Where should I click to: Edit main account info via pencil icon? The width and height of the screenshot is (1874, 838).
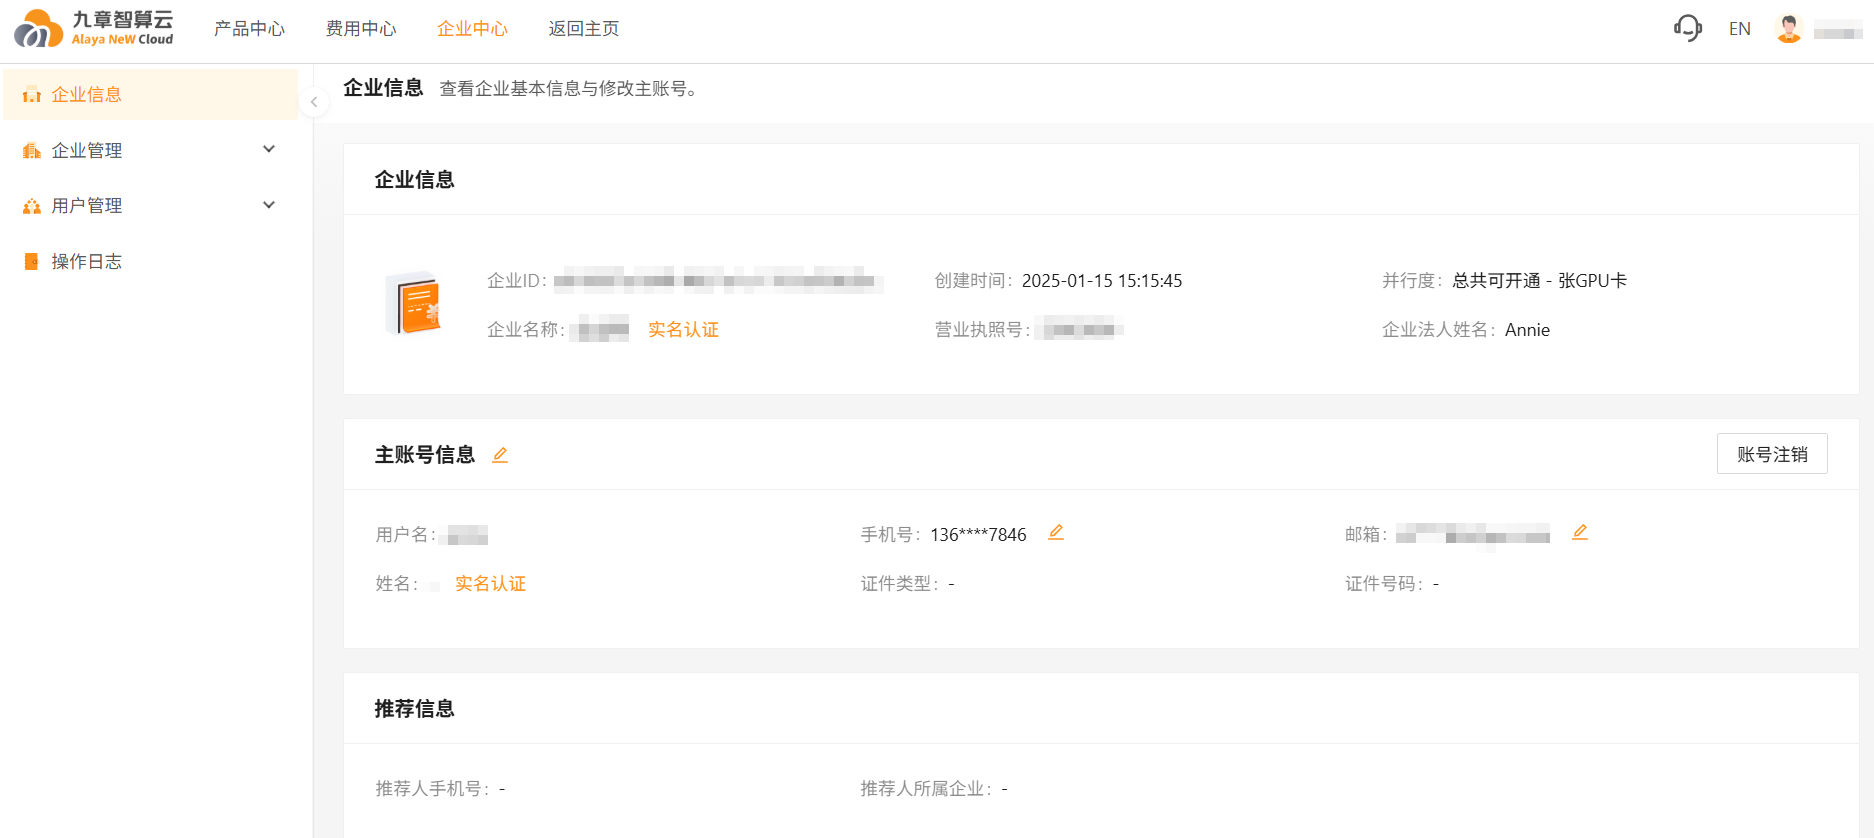click(x=500, y=455)
